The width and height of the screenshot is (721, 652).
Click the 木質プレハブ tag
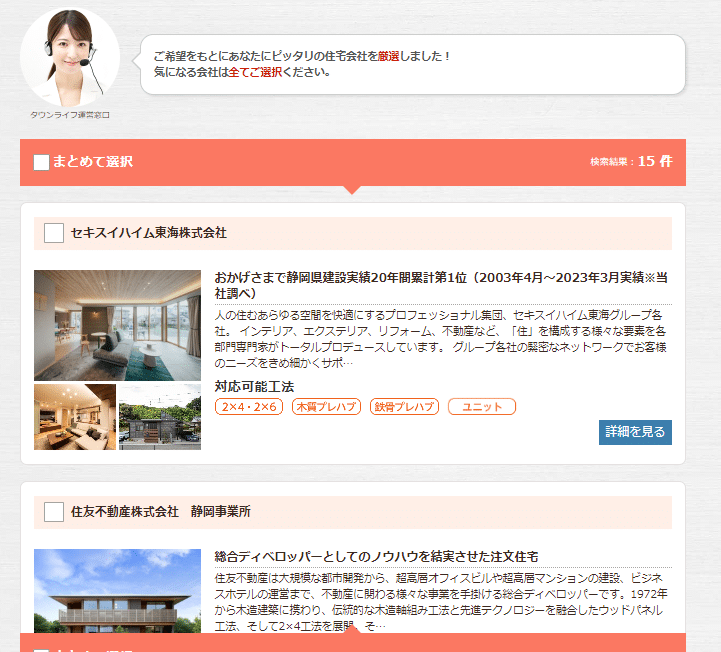point(326,407)
